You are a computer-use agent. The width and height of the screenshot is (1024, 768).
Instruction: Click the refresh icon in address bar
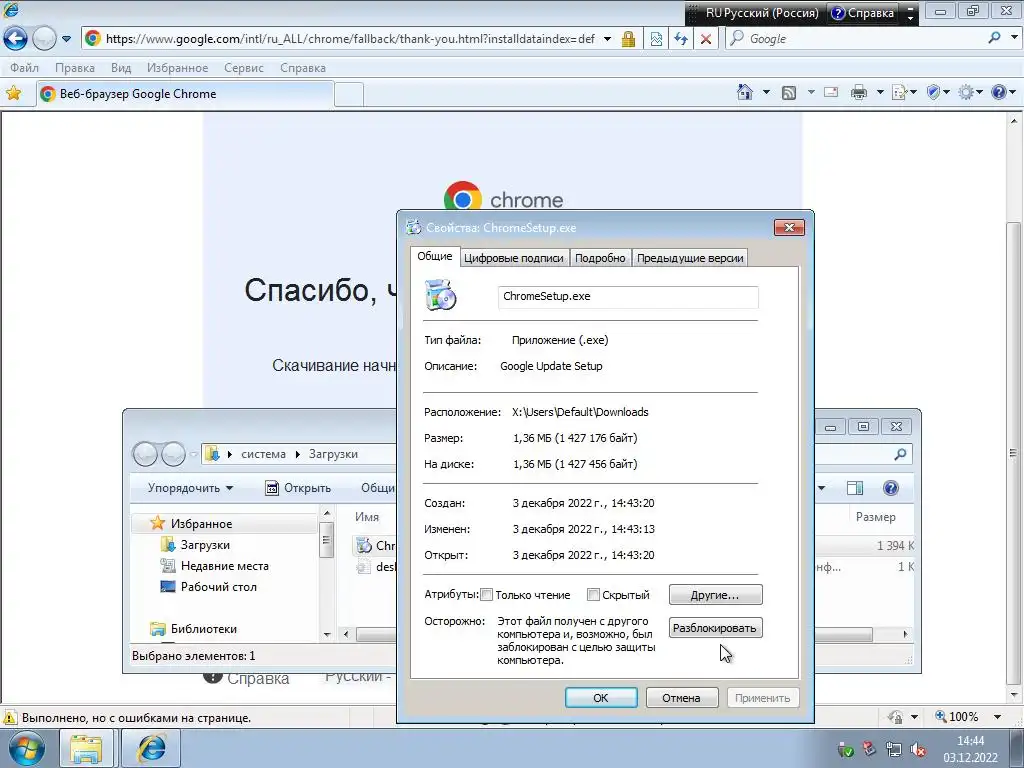(x=681, y=39)
